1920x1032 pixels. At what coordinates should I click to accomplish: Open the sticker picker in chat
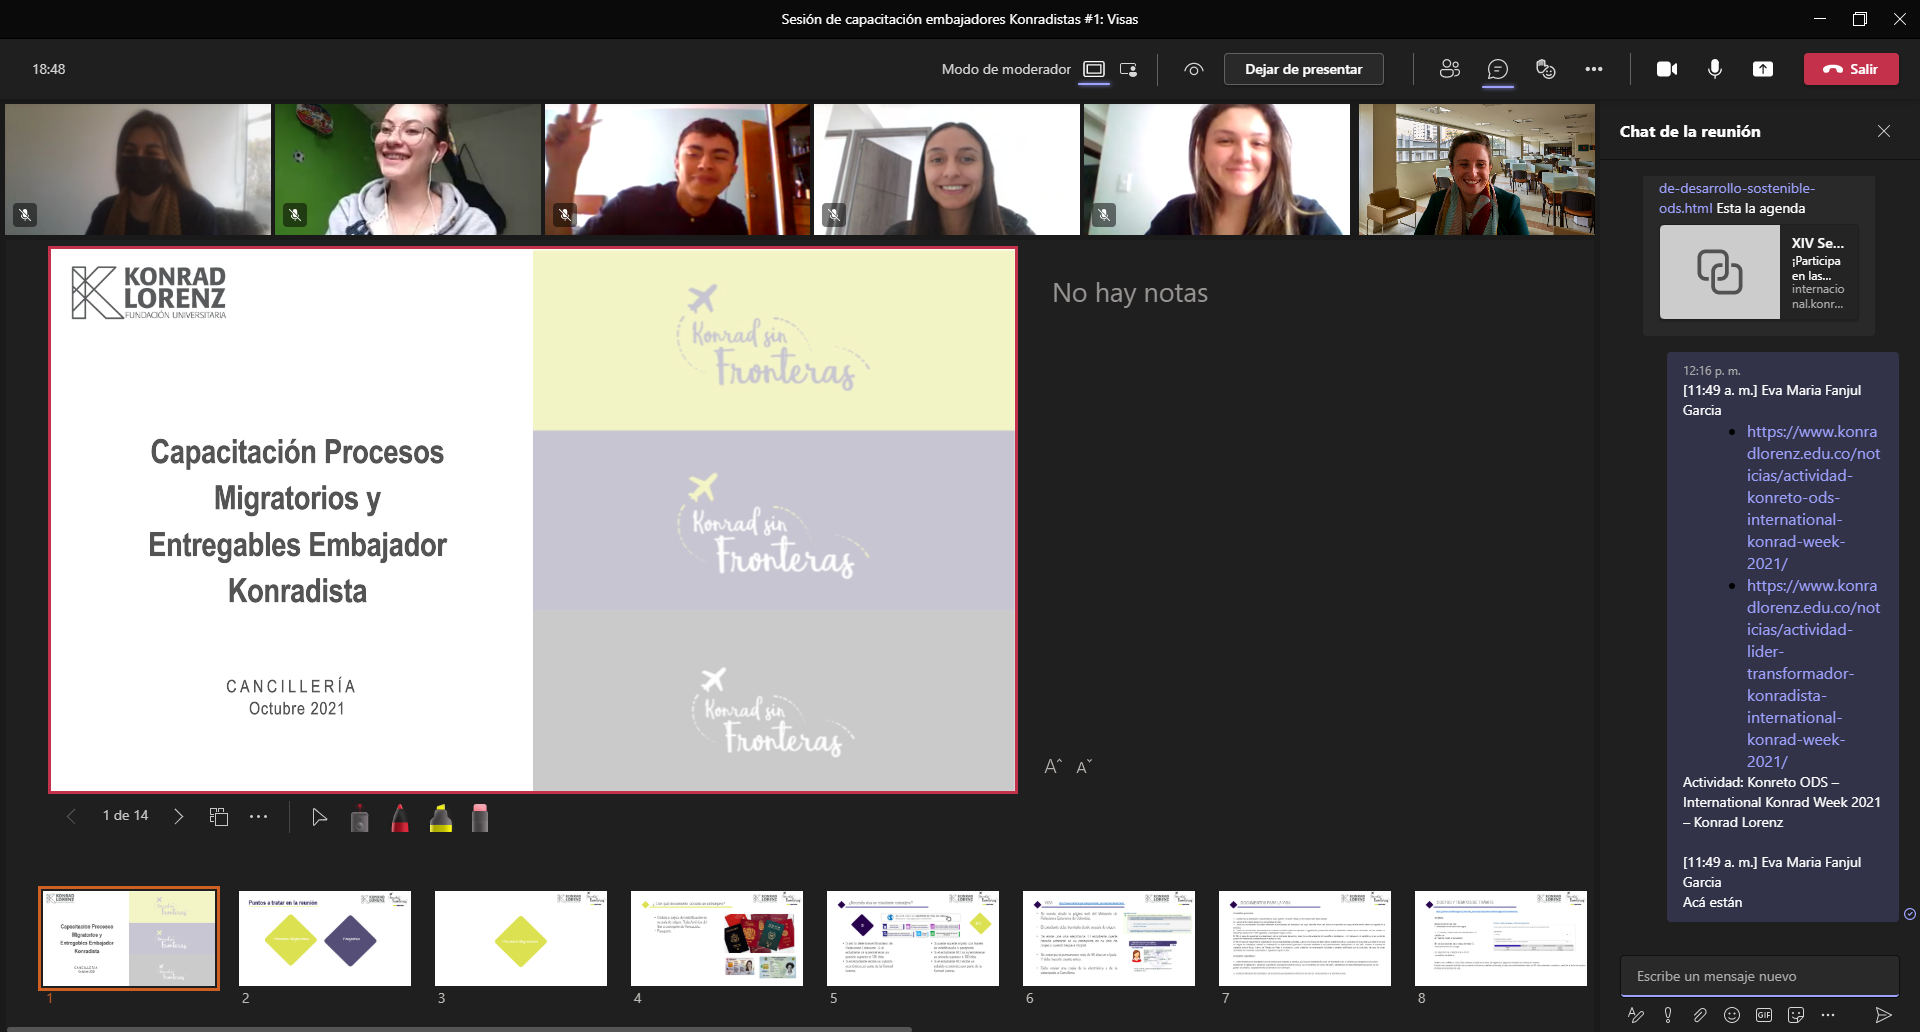point(1796,1015)
